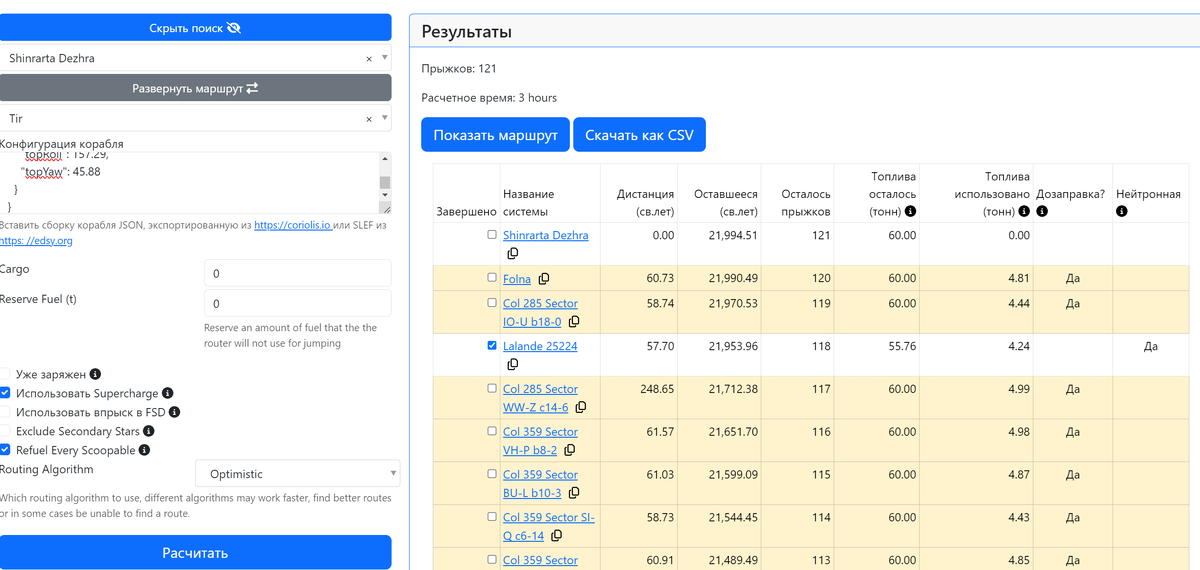Copy Col 359 Sector VH-P b8-2 icon
Viewport: 1200px width, 570px height.
[569, 451]
